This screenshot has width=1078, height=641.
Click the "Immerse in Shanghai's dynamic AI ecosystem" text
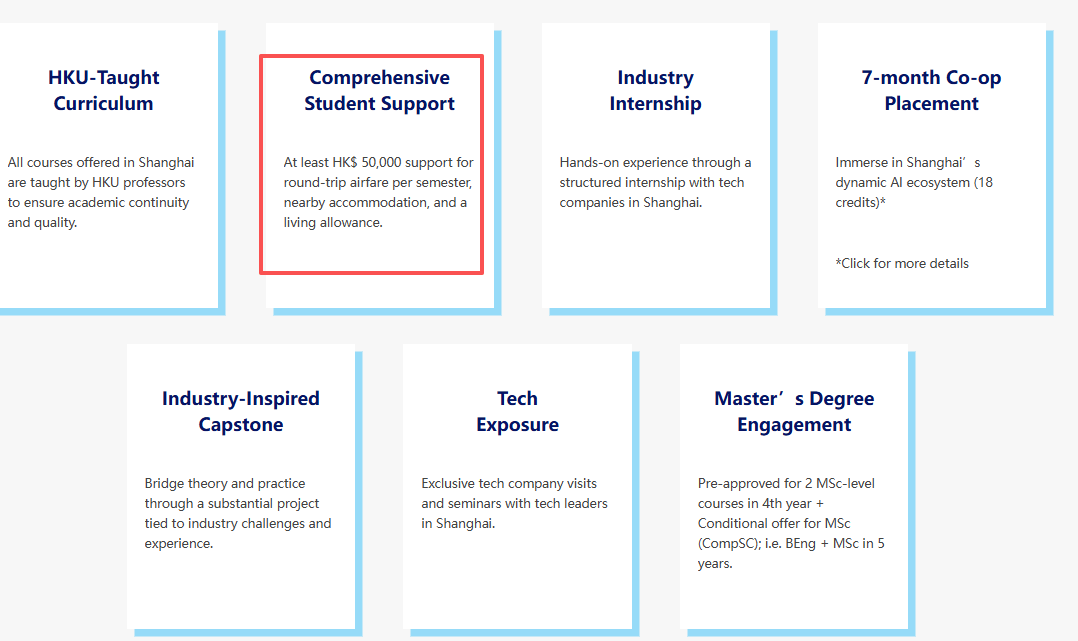coord(914,182)
